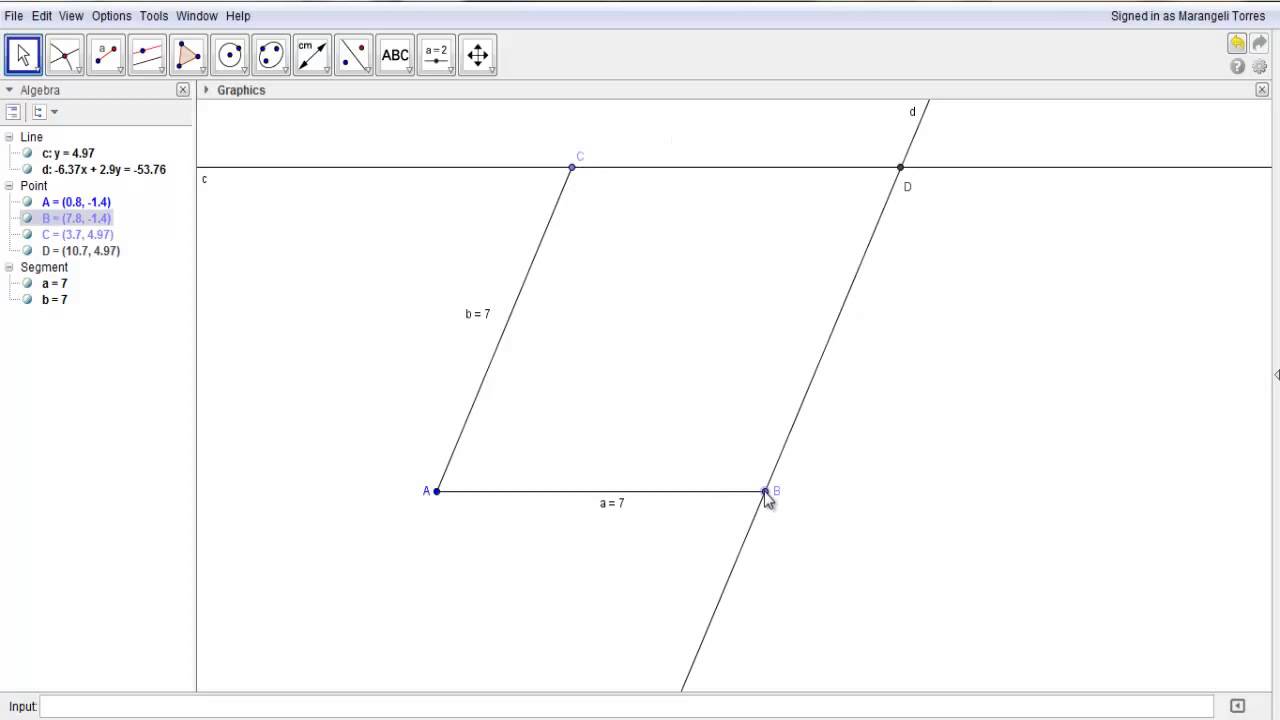Select the ABC Insert Text tool
This screenshot has height=720, width=1280.
[x=395, y=55]
